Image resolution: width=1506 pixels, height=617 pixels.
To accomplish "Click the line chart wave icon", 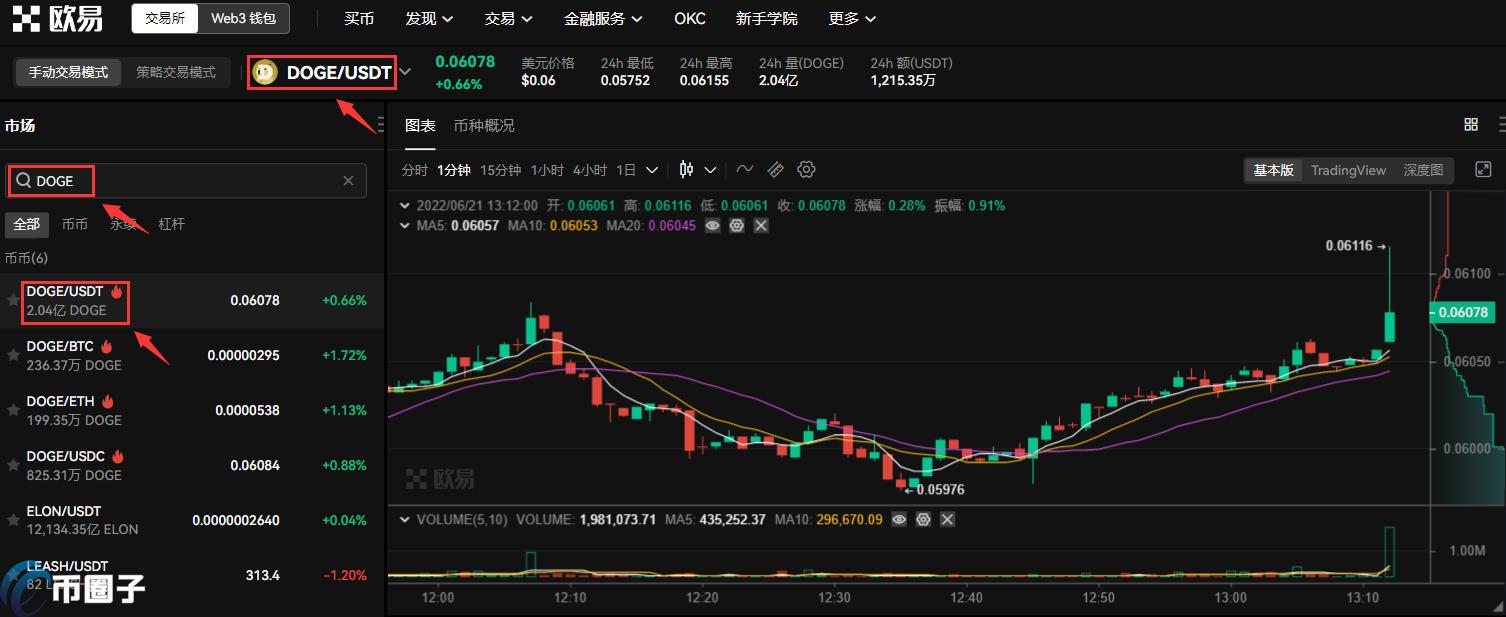I will coord(744,169).
